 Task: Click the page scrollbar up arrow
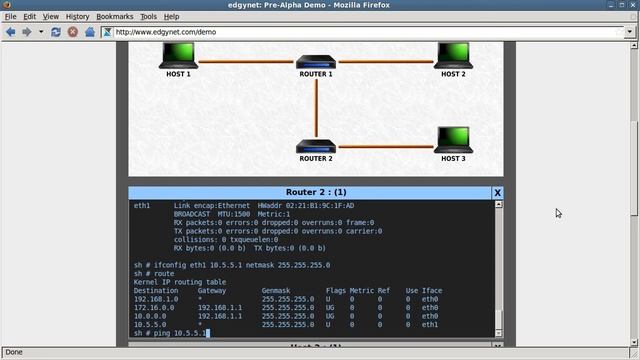pyautogui.click(x=633, y=45)
